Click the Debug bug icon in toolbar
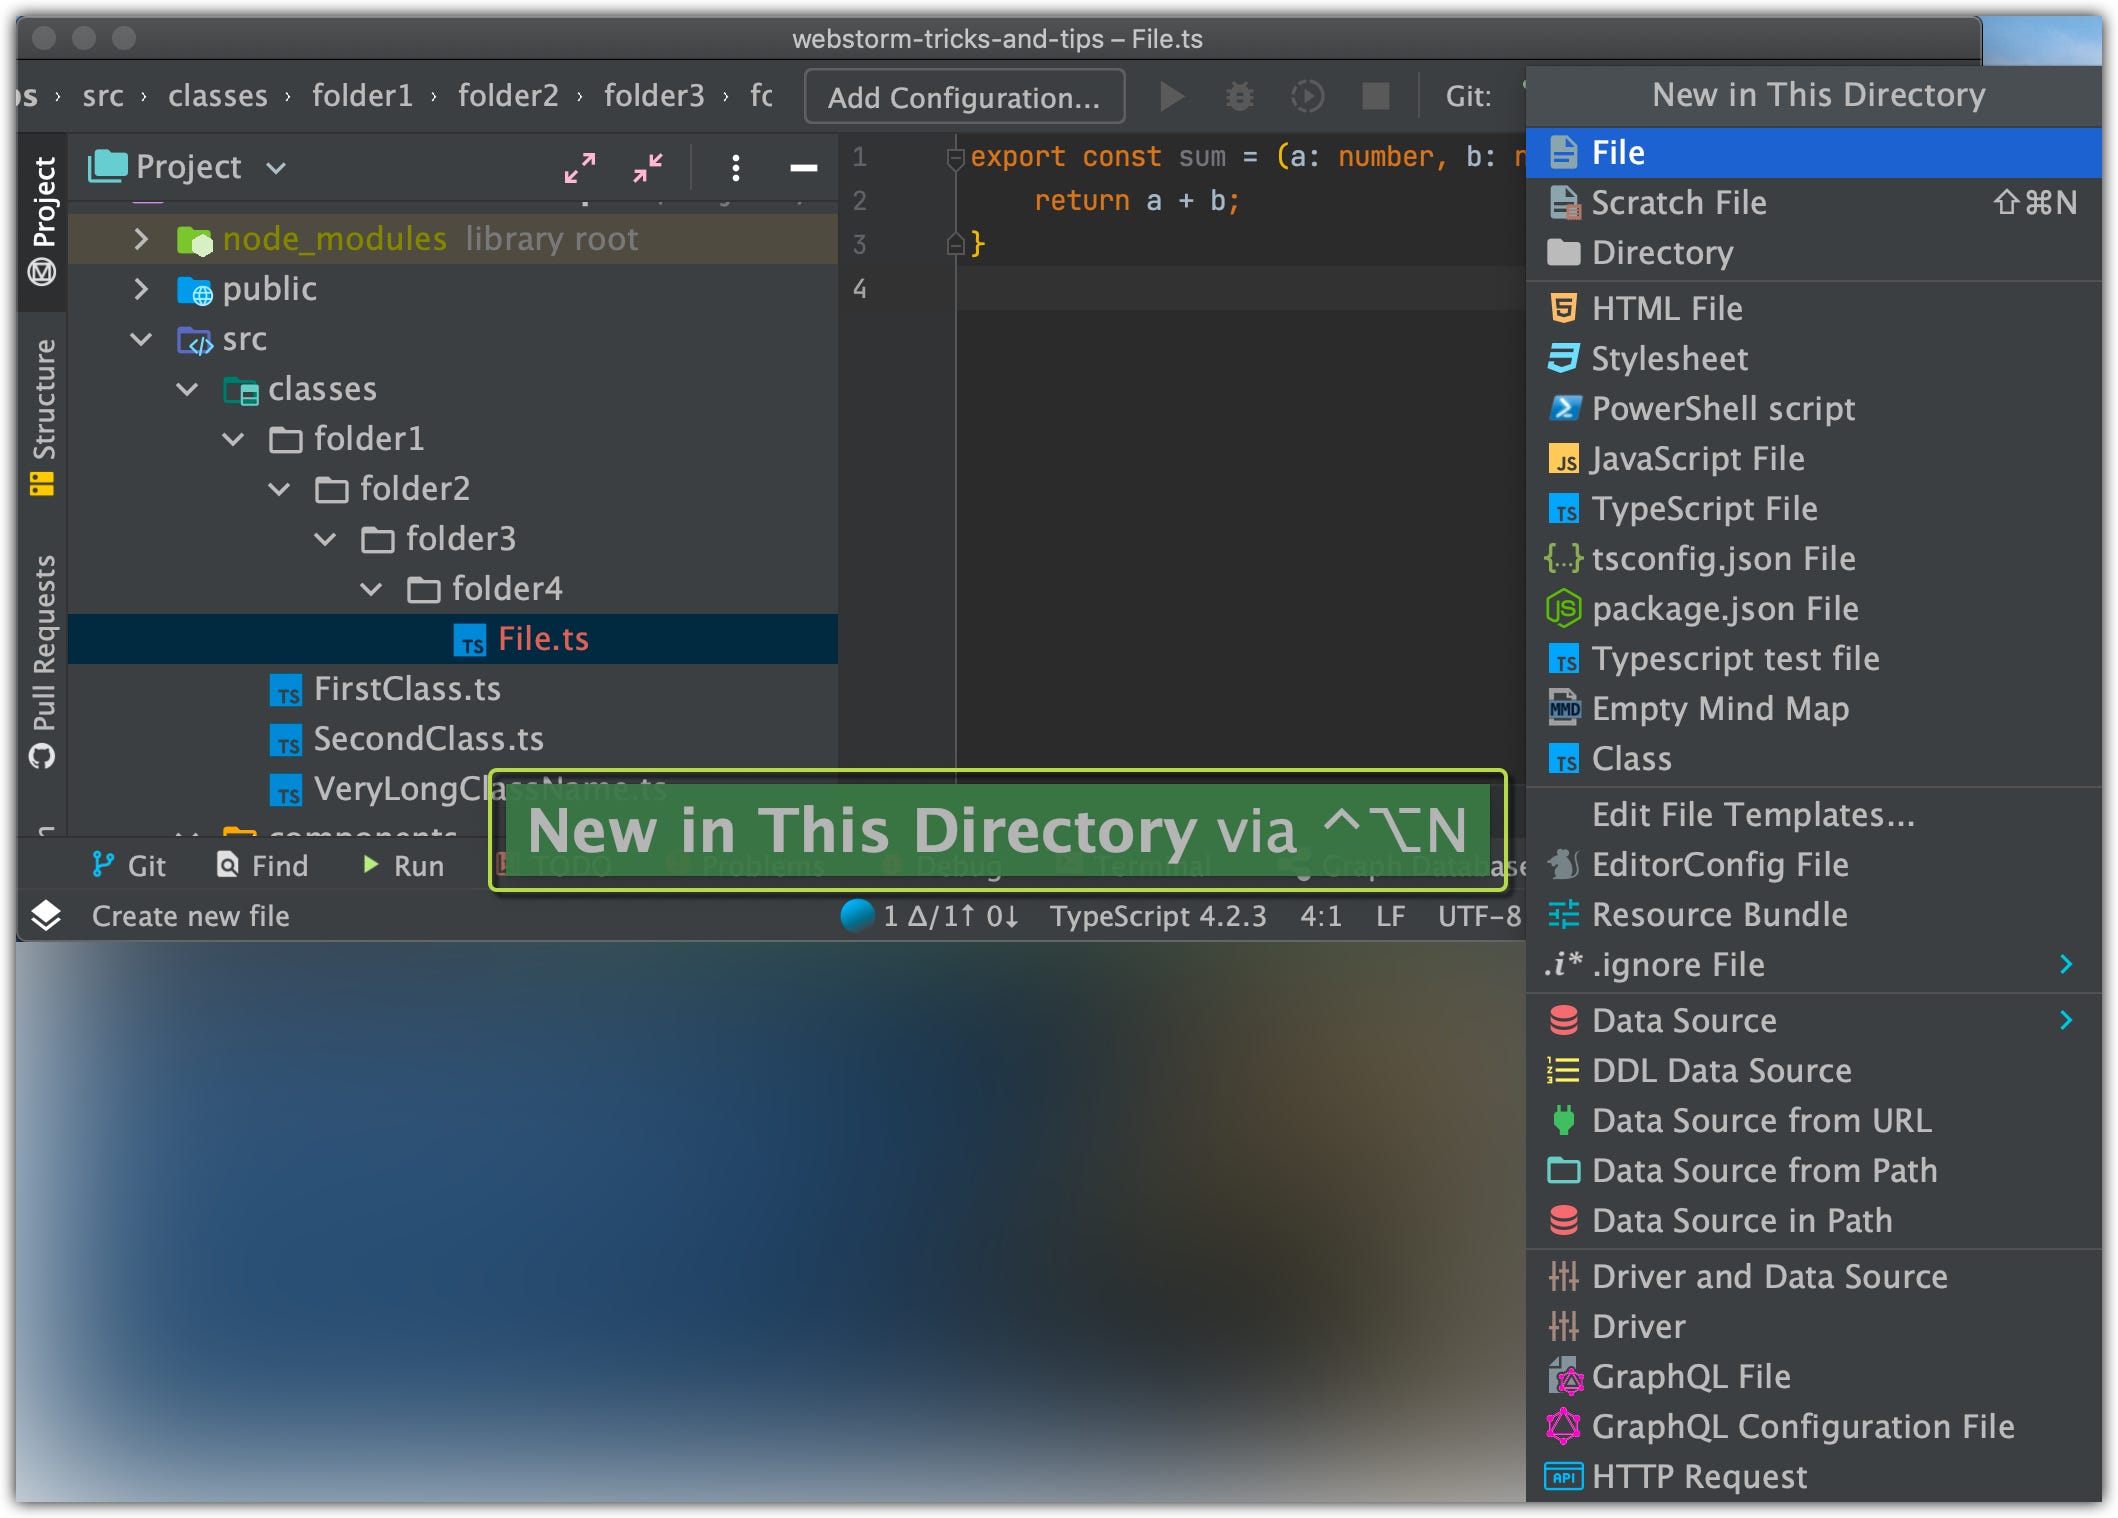The width and height of the screenshot is (2118, 1518). click(1239, 96)
